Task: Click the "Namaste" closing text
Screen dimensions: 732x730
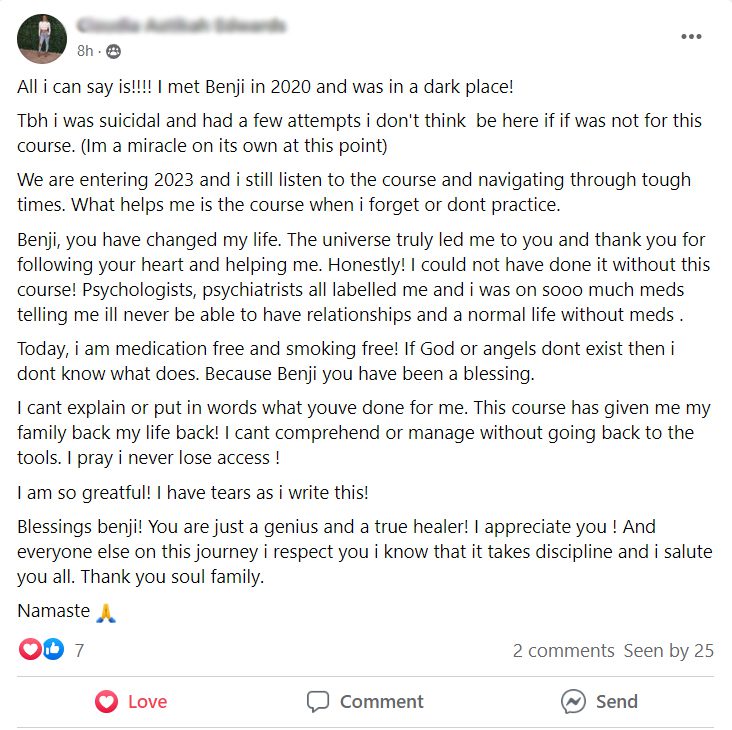Action: click(54, 611)
